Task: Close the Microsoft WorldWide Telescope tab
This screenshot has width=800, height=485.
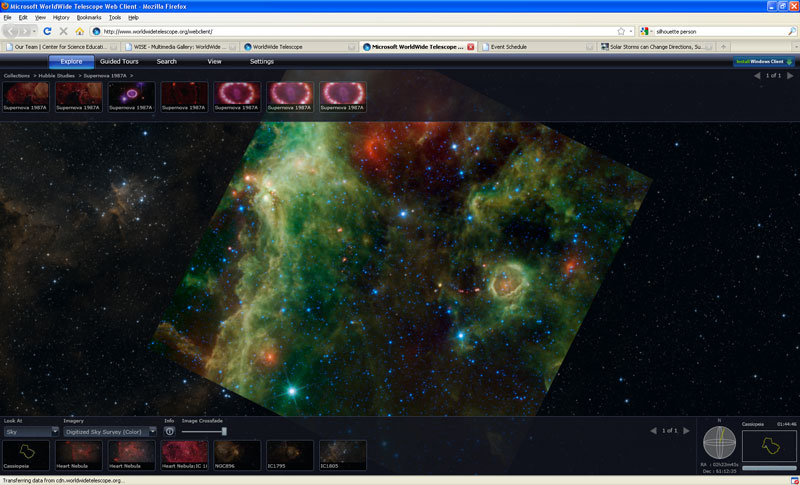Action: (470, 46)
